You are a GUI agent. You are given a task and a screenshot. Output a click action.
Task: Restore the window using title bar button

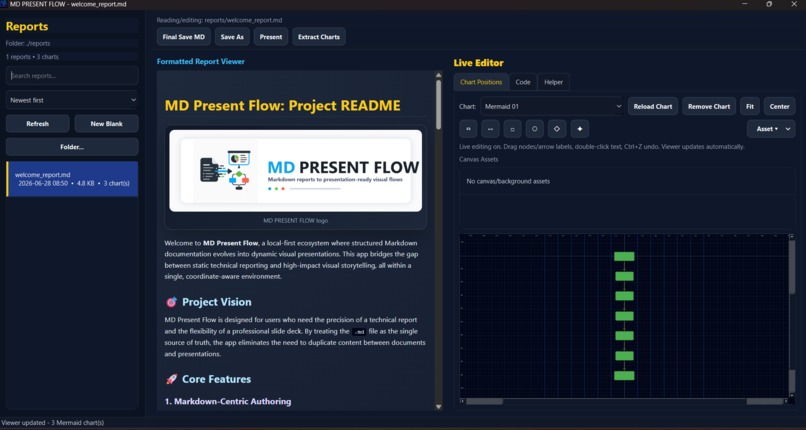(x=769, y=4)
